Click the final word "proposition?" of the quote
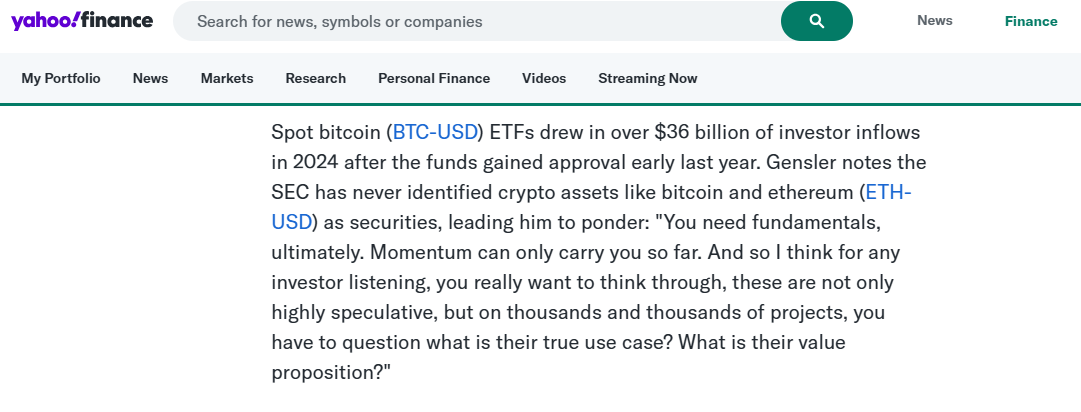Viewport: 1081px width, 412px height. pos(332,373)
